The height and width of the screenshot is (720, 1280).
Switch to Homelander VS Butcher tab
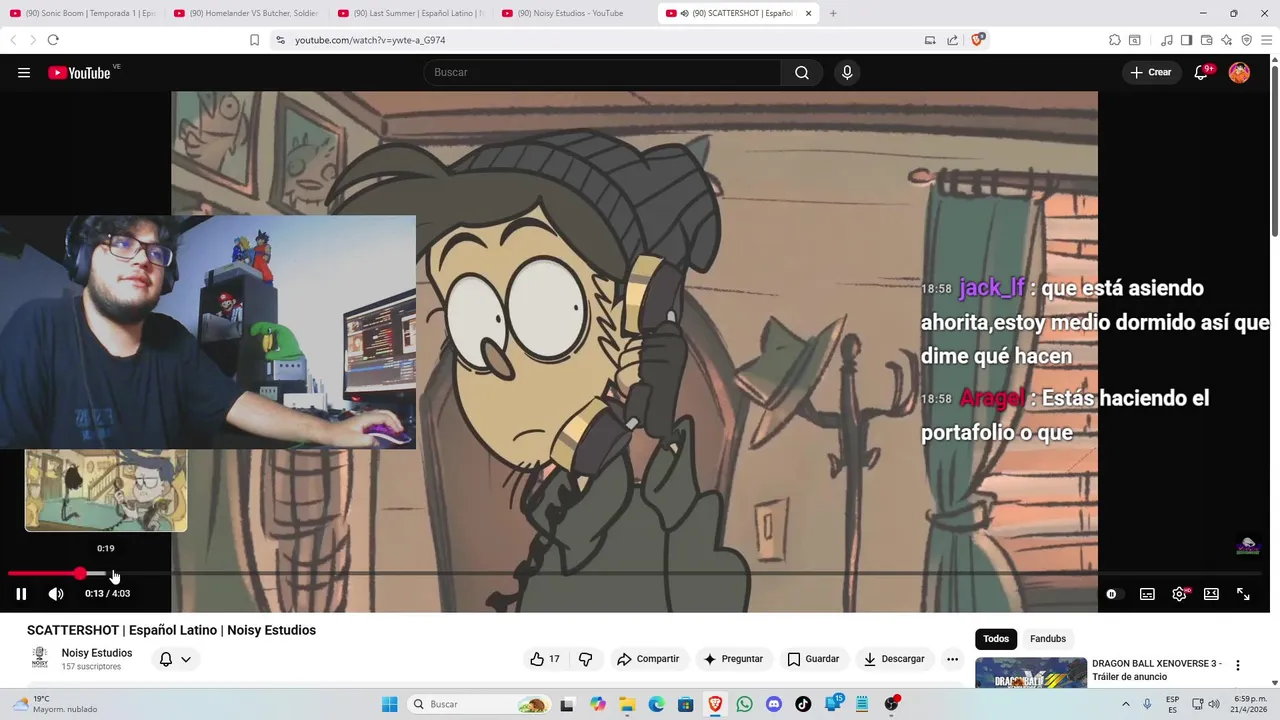point(246,13)
